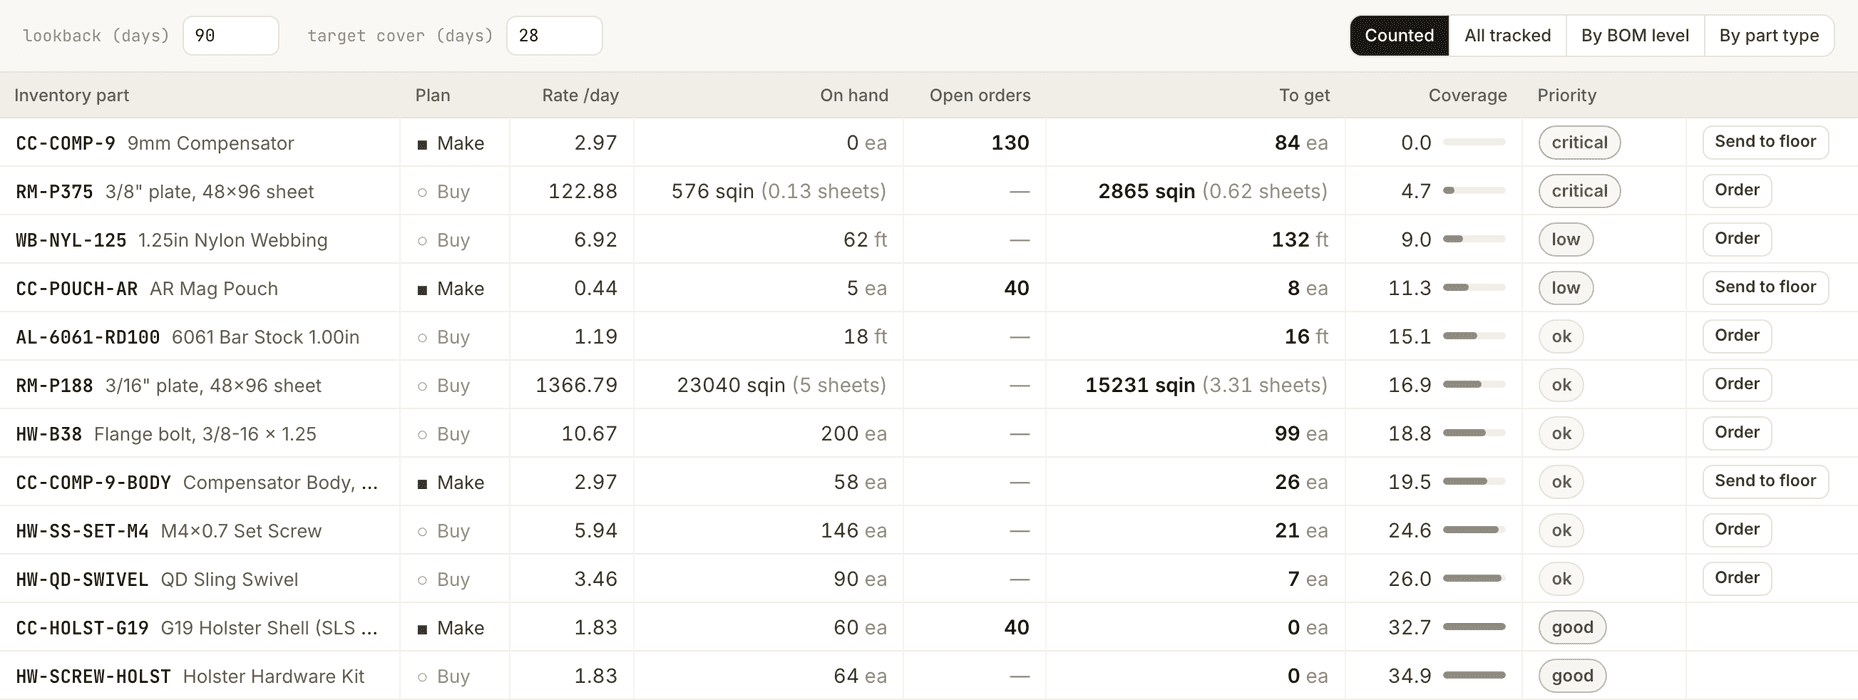Send CC-COMP-9 Compensator to floor
Screen dimensions: 1858x700
point(1765,142)
